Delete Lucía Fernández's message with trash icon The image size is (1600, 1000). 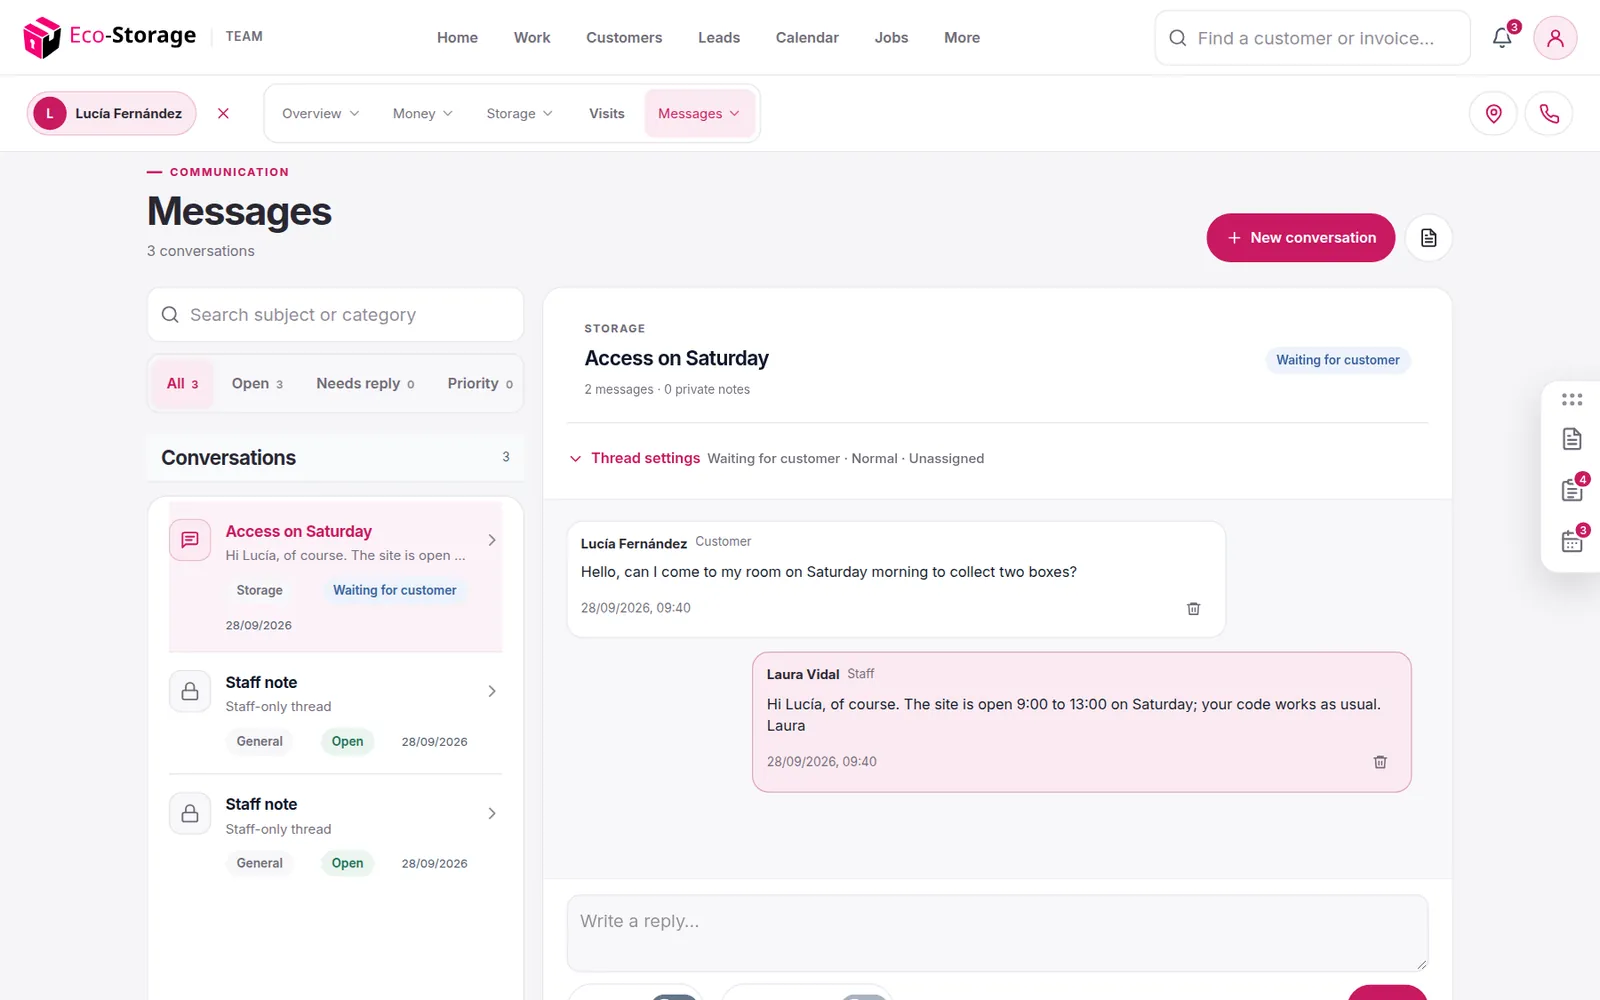(1193, 608)
